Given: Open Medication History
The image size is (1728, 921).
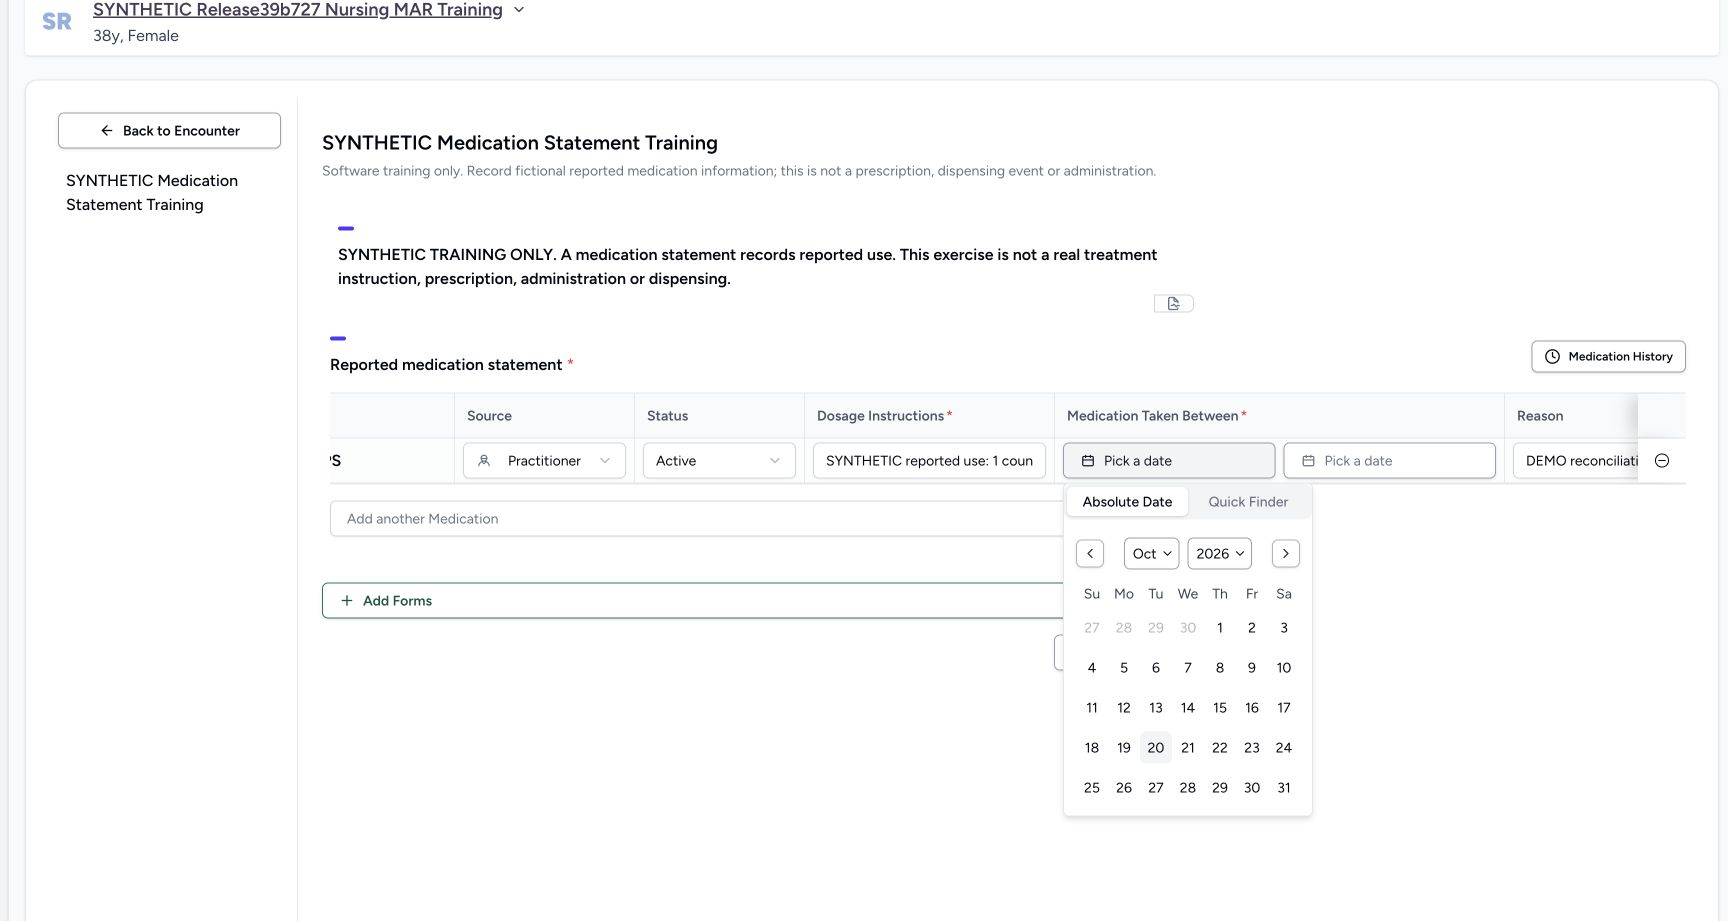Looking at the screenshot, I should click(1608, 357).
